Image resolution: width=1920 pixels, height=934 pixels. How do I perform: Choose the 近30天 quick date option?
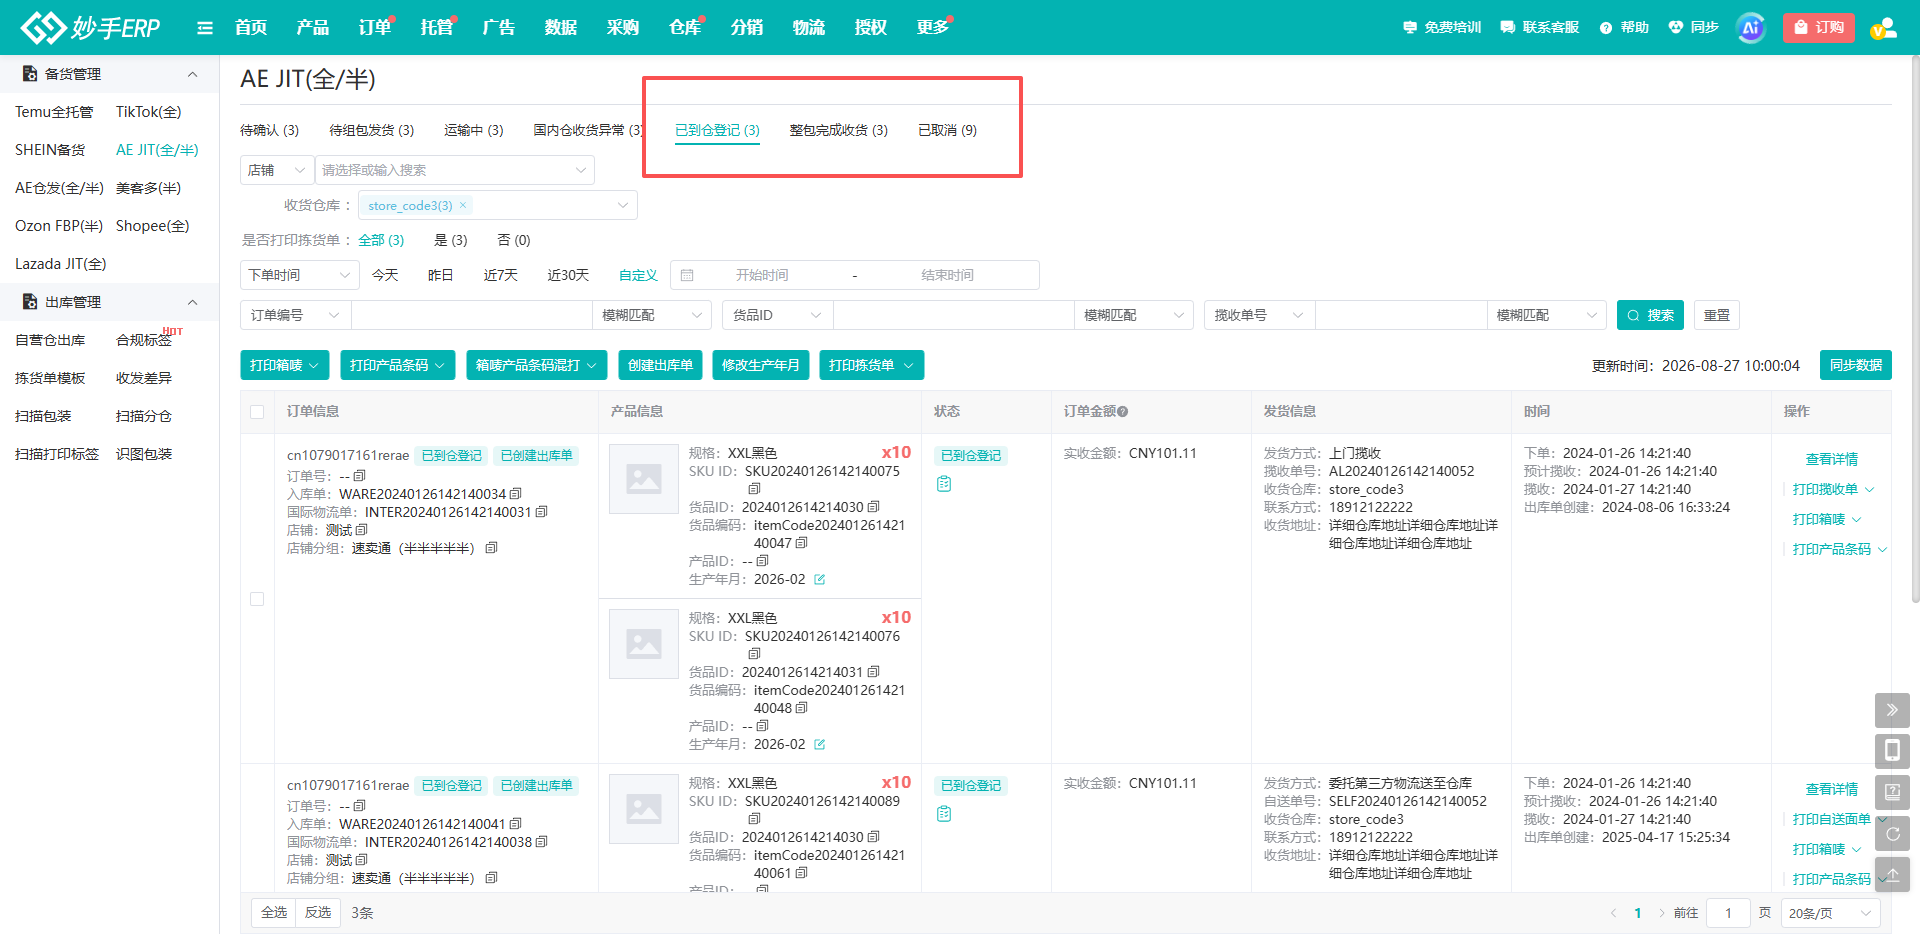[568, 275]
